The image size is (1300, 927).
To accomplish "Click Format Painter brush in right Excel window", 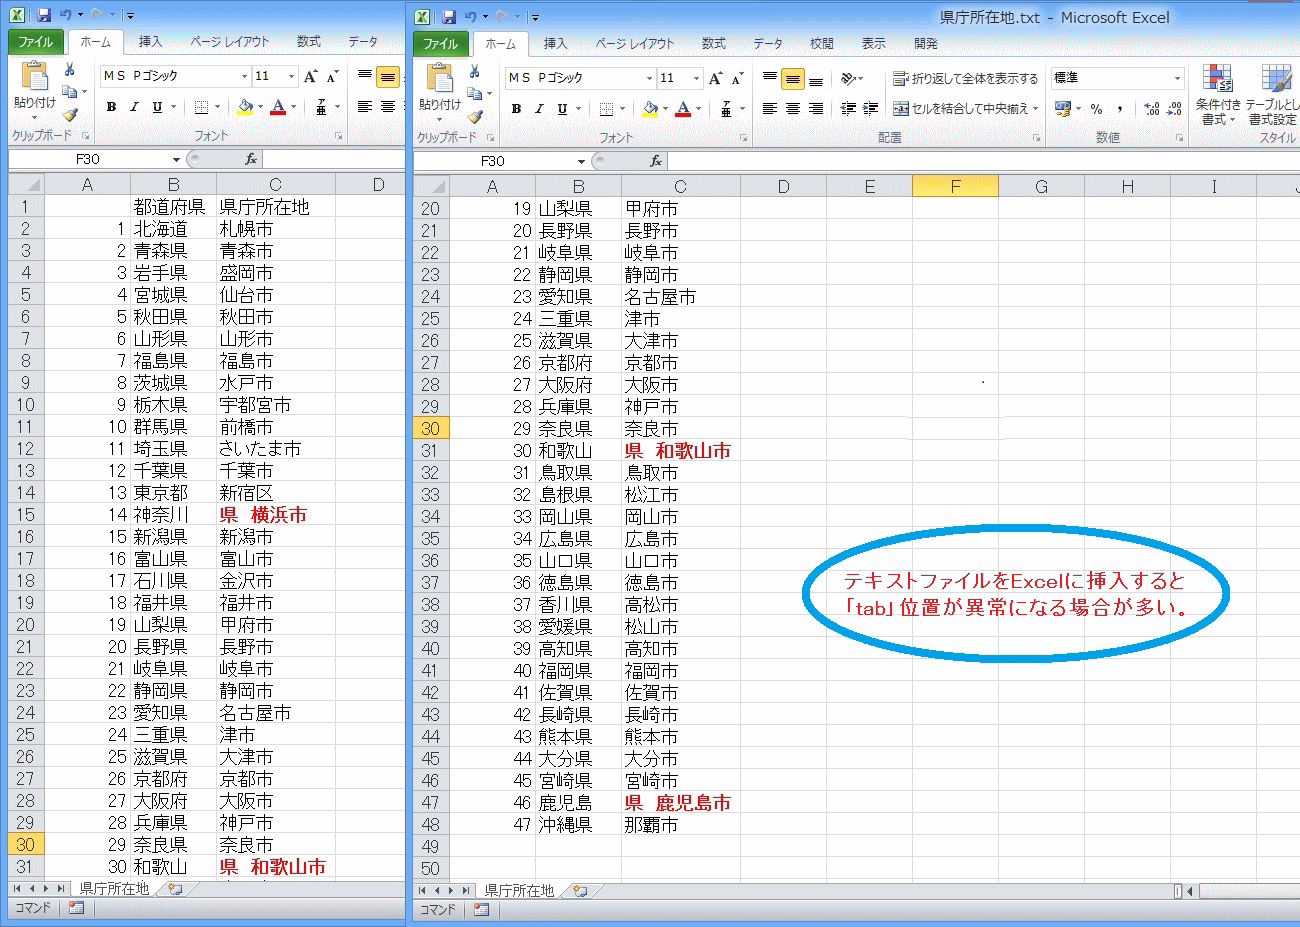I will pos(475,116).
